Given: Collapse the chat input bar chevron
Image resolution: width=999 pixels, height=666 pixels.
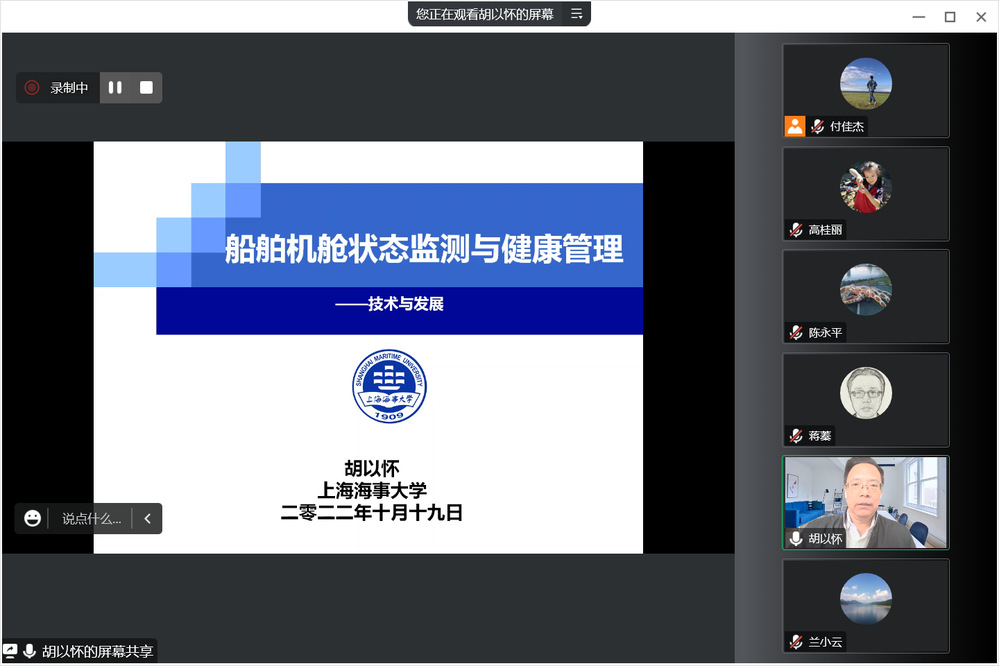Looking at the screenshot, I should click(x=147, y=518).
